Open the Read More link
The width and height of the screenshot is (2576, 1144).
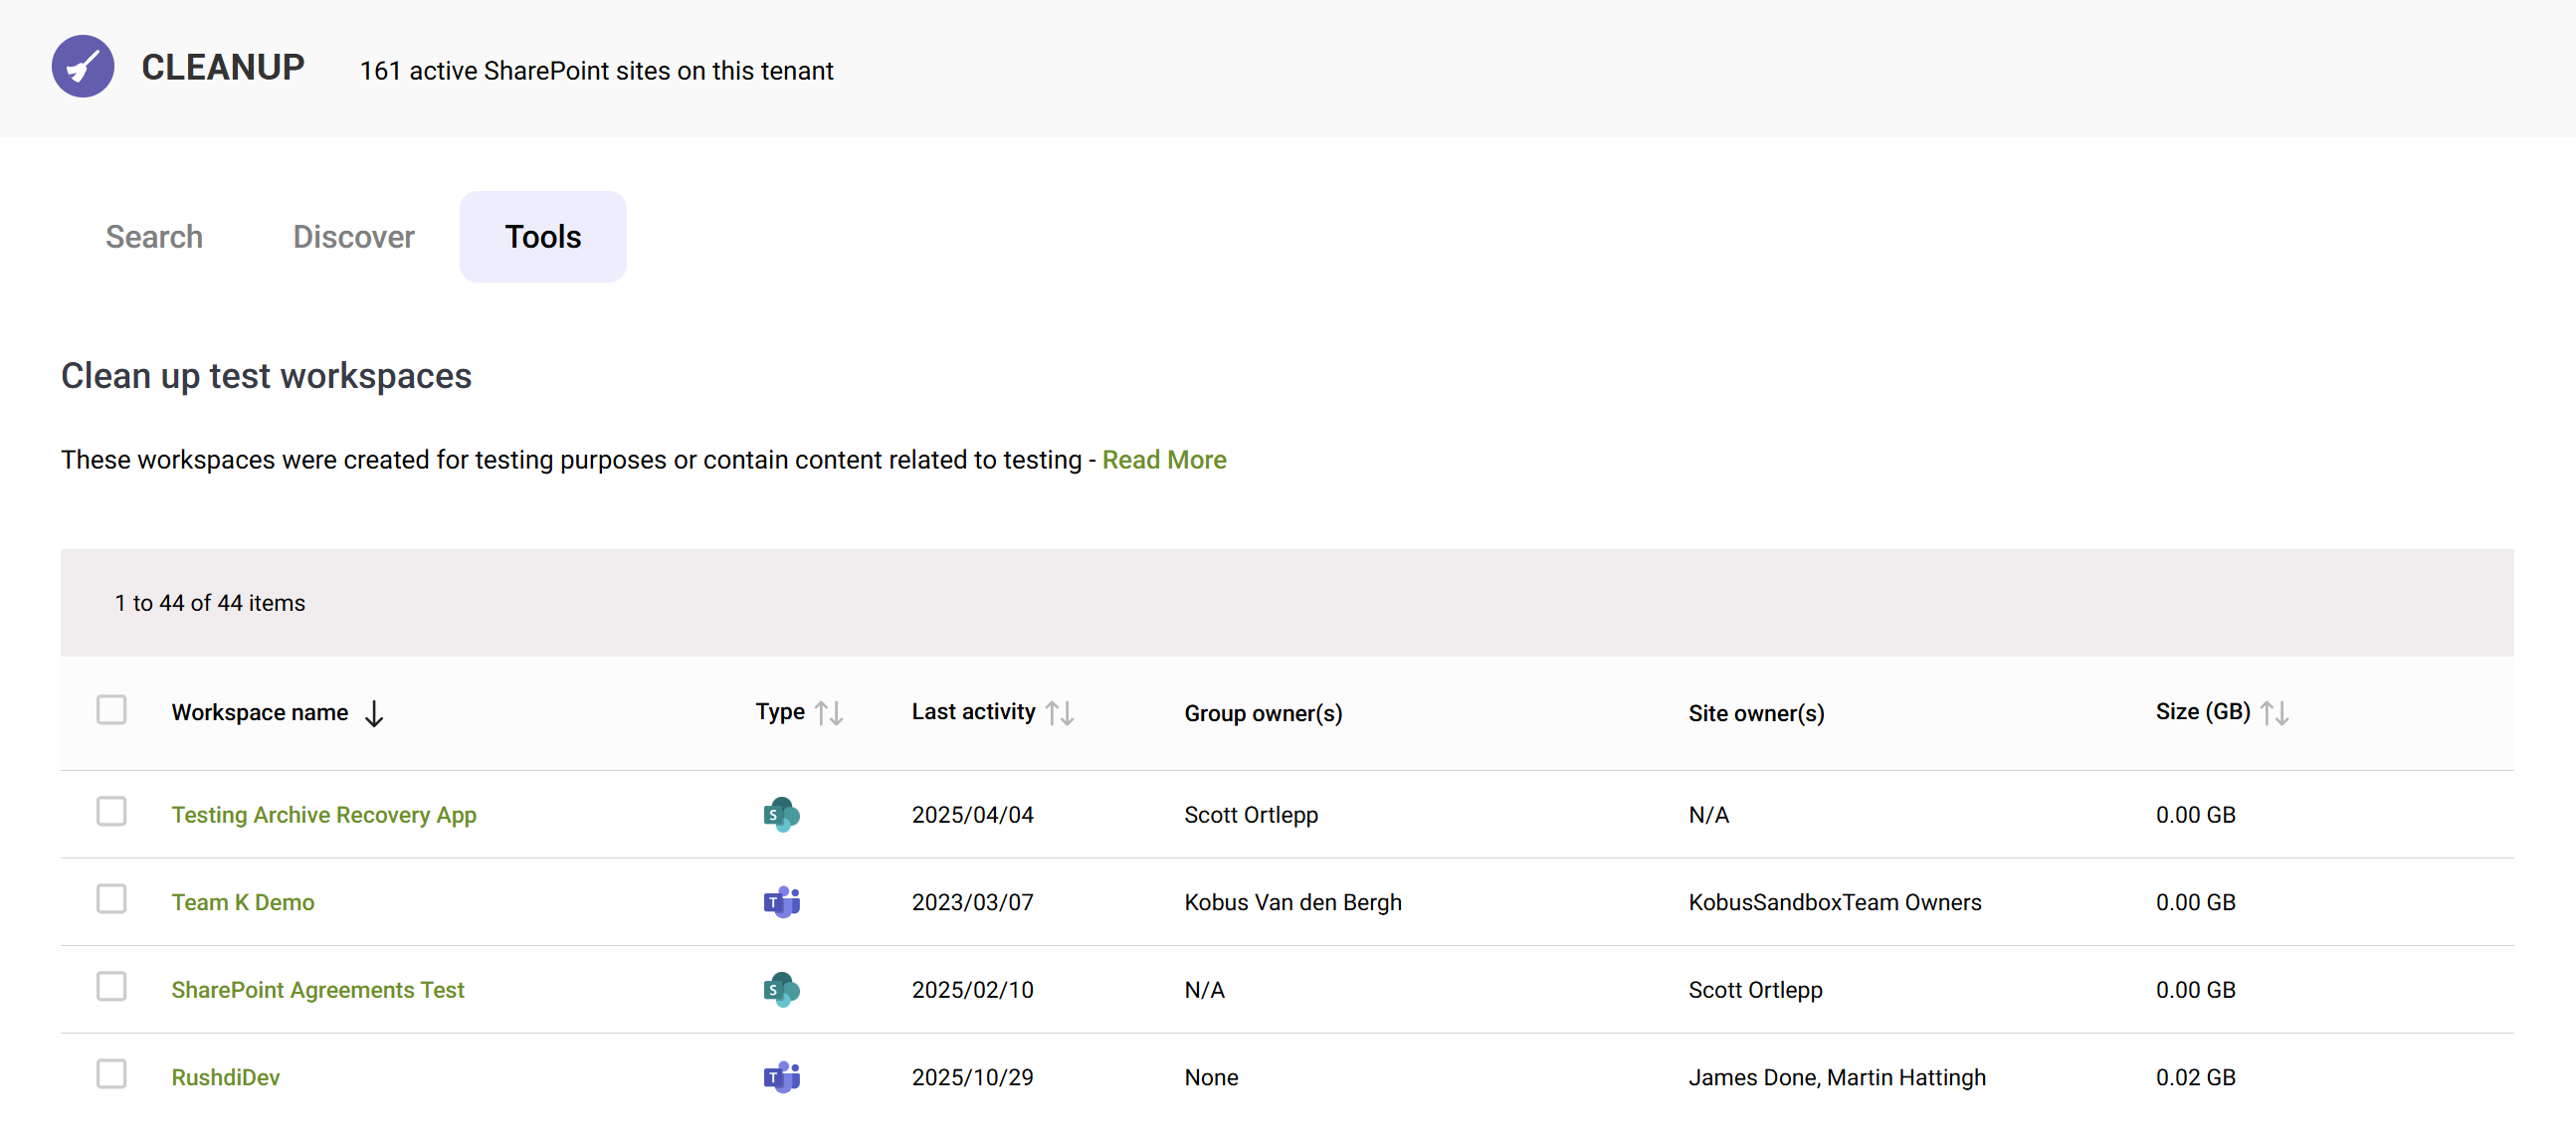1163,460
